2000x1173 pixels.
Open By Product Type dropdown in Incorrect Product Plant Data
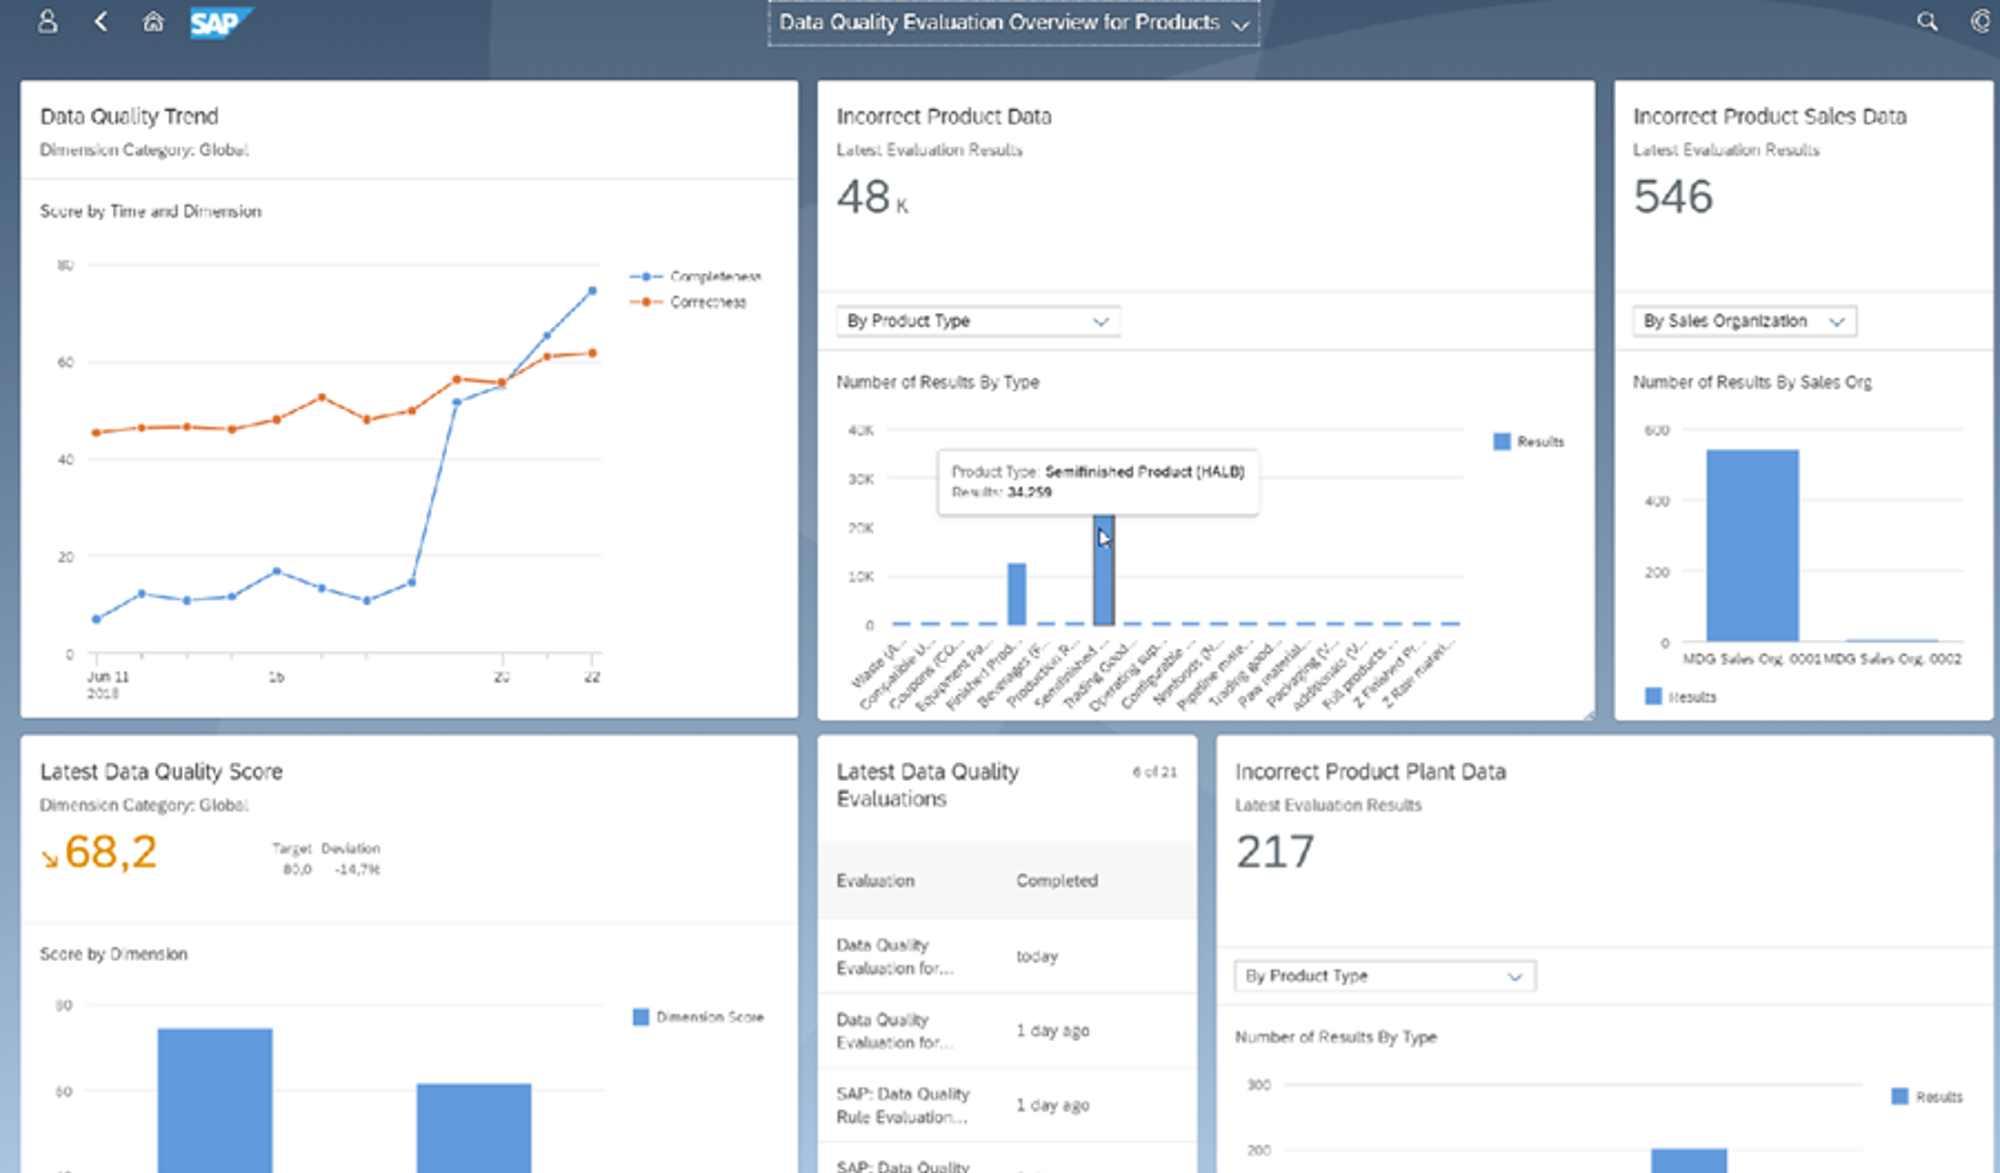1383,975
